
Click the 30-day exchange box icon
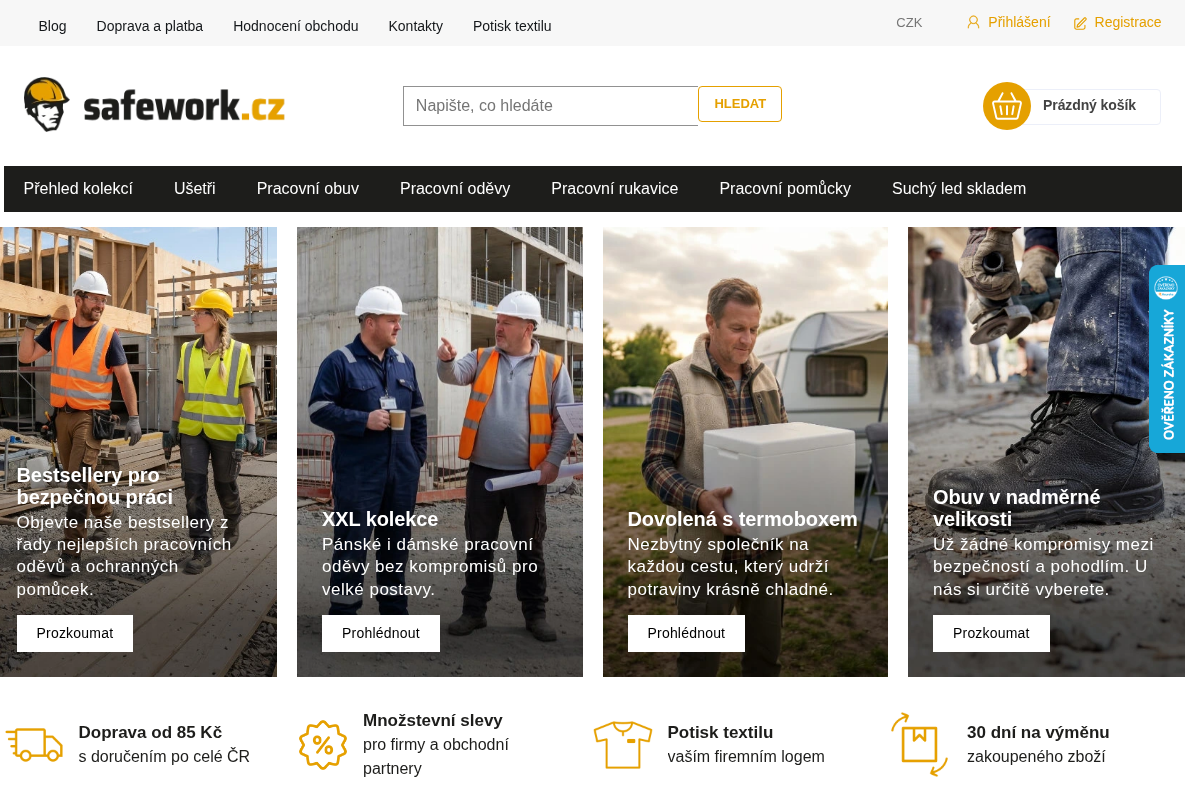919,744
